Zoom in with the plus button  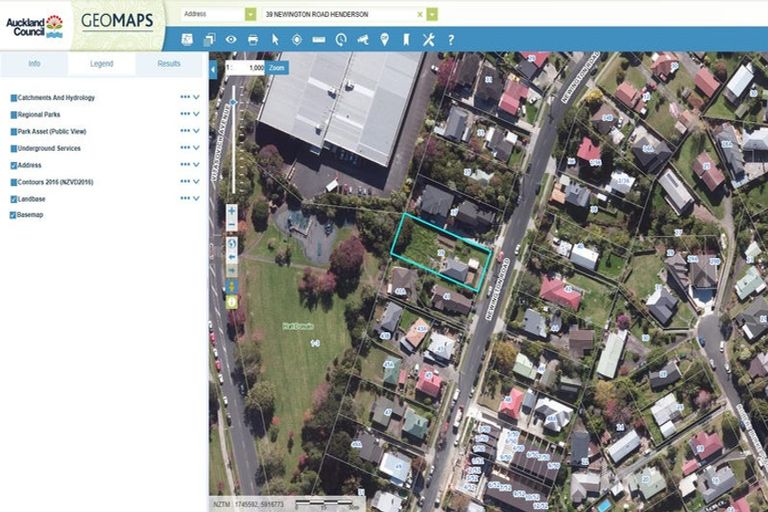[232, 212]
